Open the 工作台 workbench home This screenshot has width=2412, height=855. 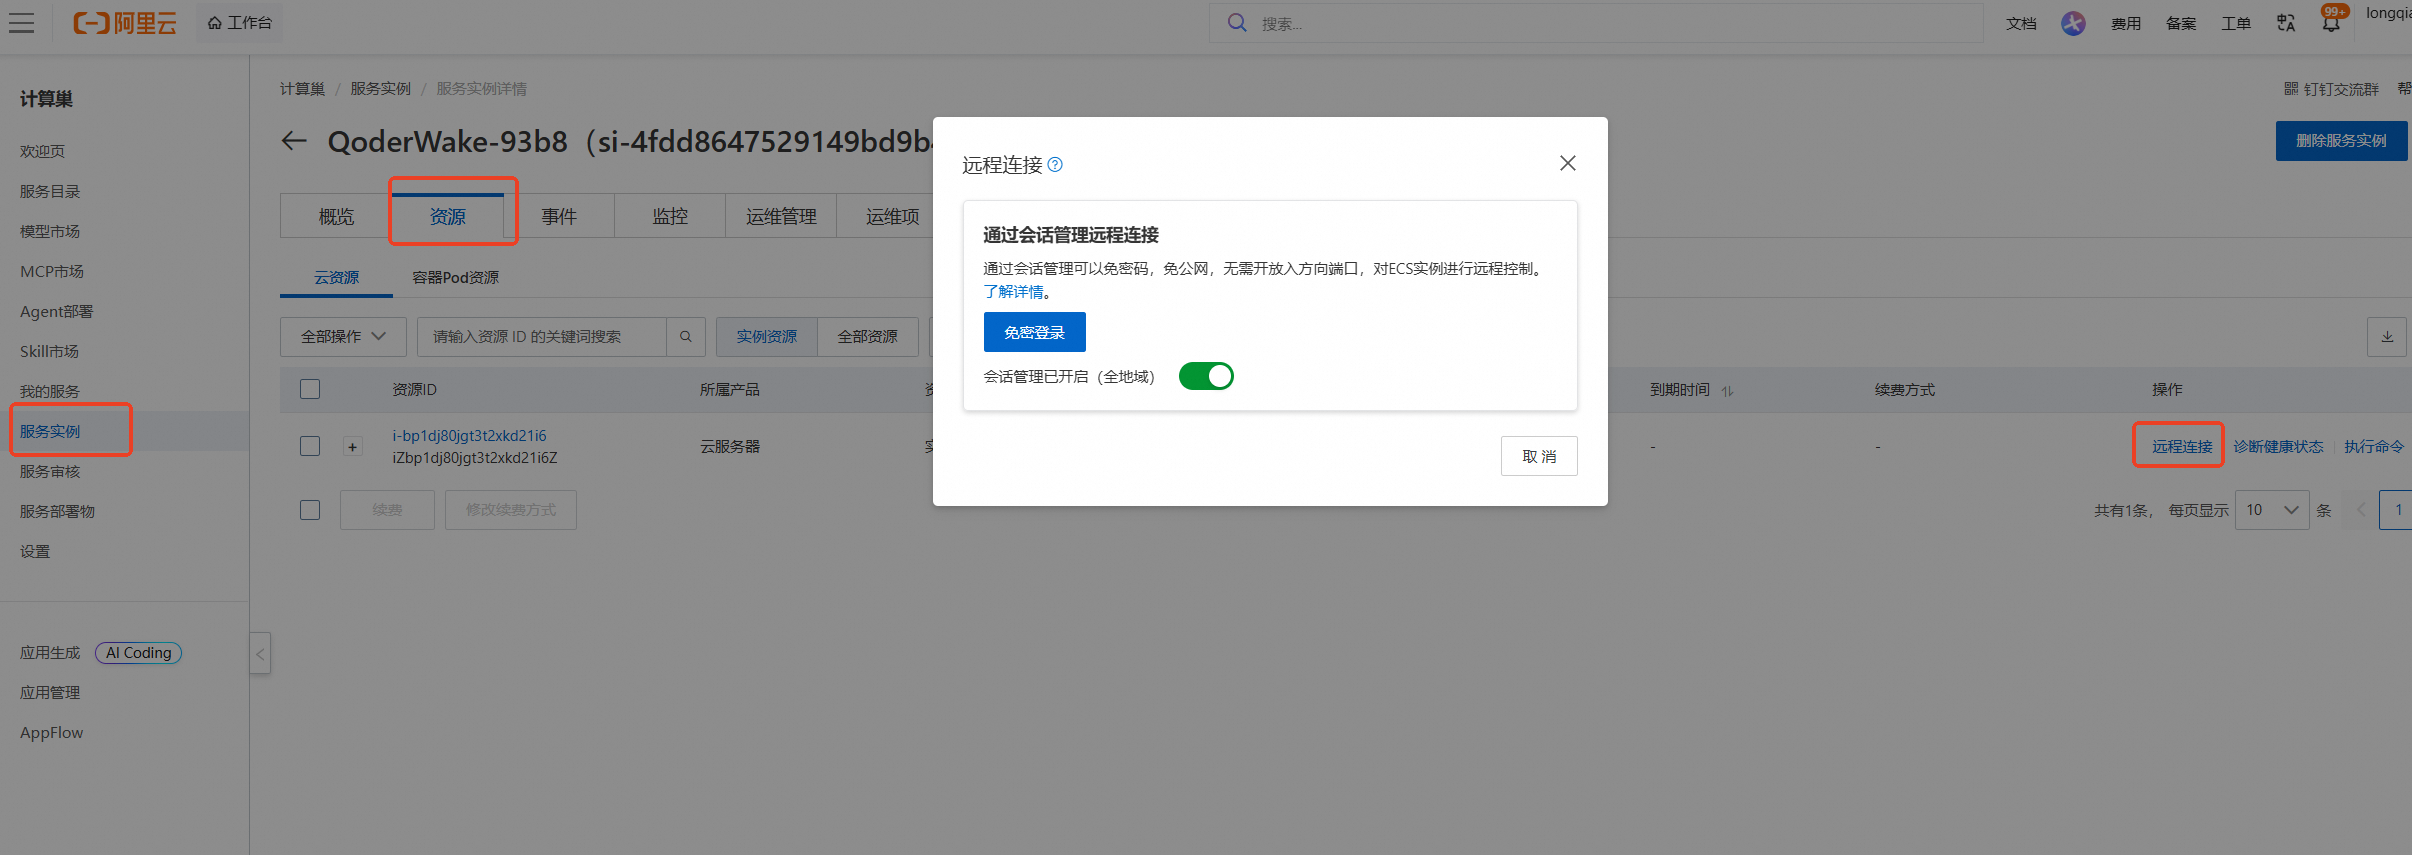[240, 23]
